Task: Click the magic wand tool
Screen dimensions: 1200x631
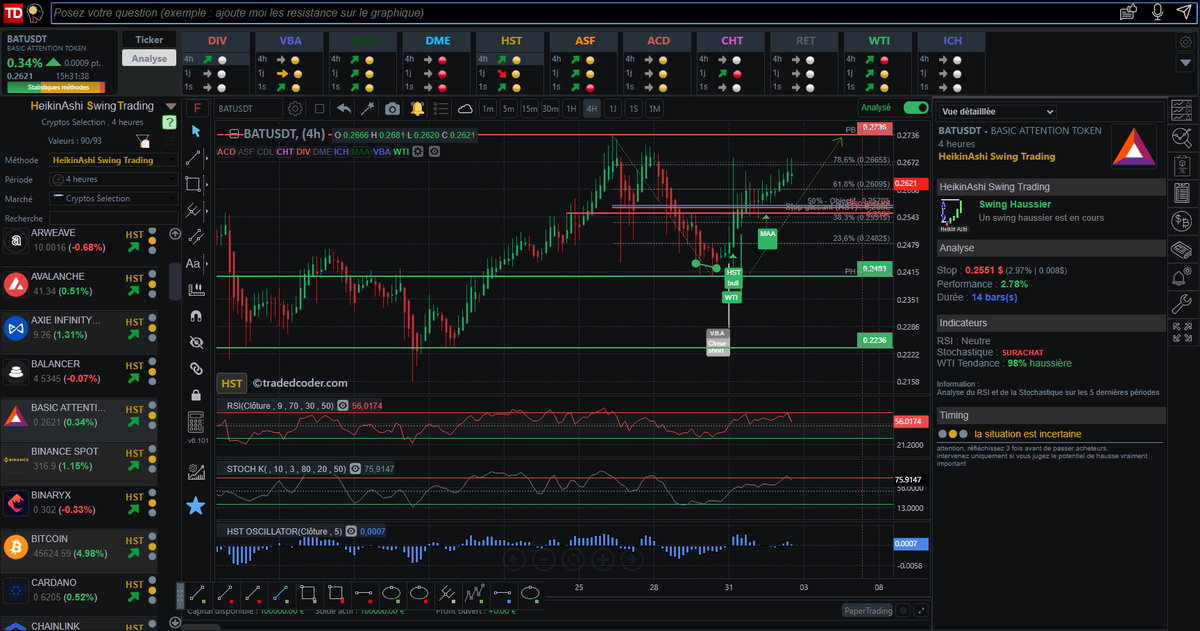Action: 367,108
